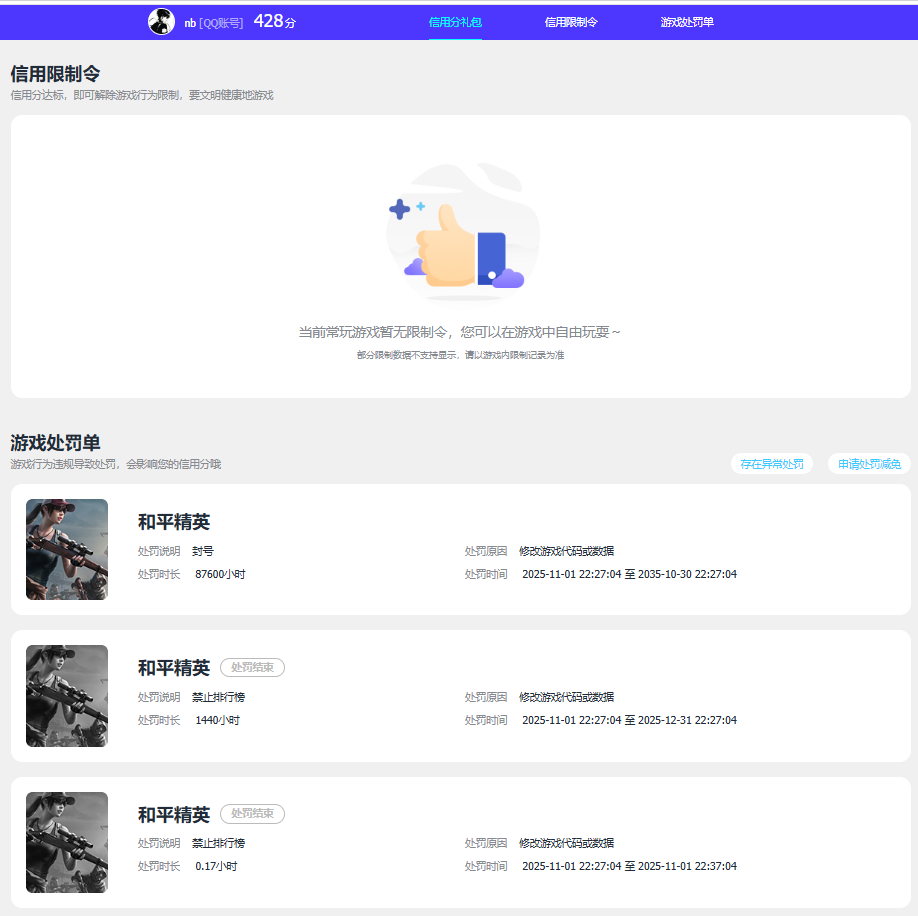
Task: Click the 87600小时 duration value
Action: point(220,574)
